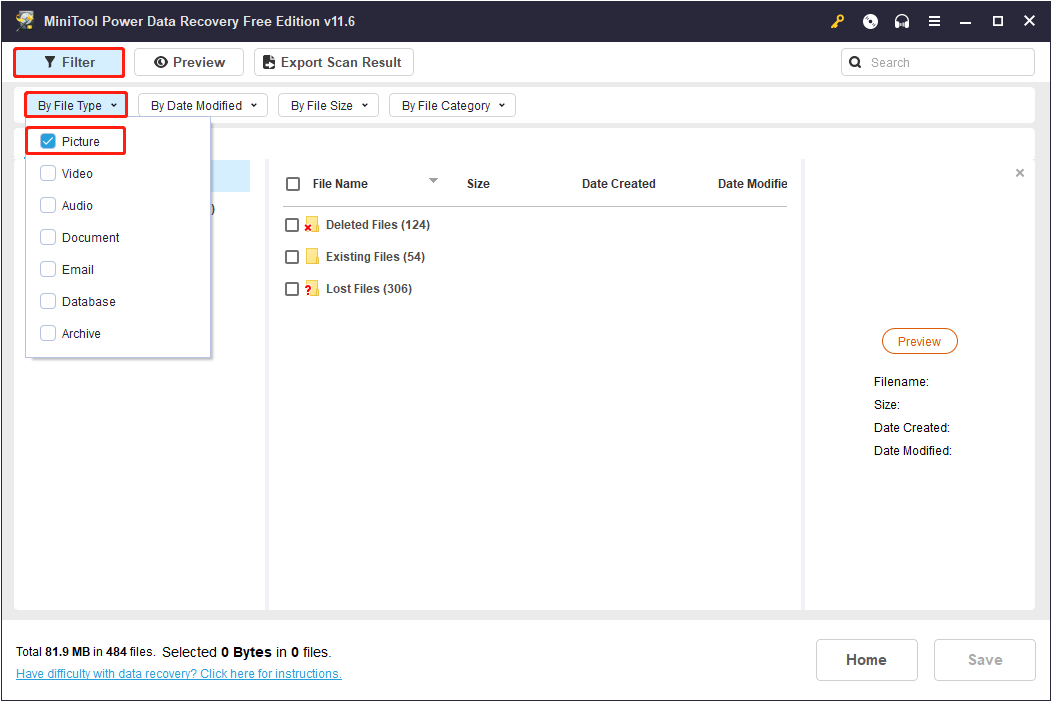The width and height of the screenshot is (1052, 703).
Task: Click the File Name sort arrow
Action: click(x=433, y=180)
